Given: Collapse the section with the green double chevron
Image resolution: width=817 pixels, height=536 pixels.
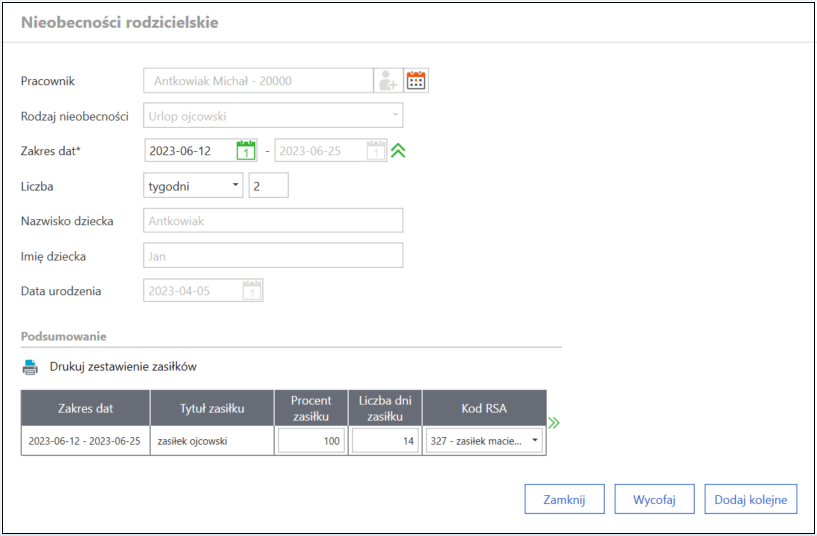Looking at the screenshot, I should [398, 151].
